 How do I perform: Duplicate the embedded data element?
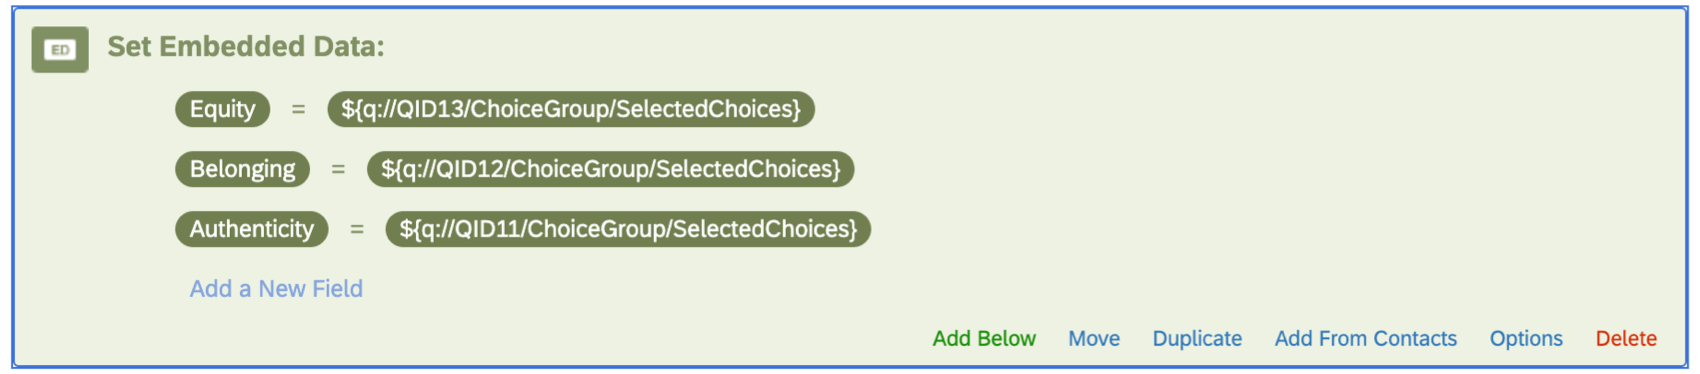pos(1197,339)
